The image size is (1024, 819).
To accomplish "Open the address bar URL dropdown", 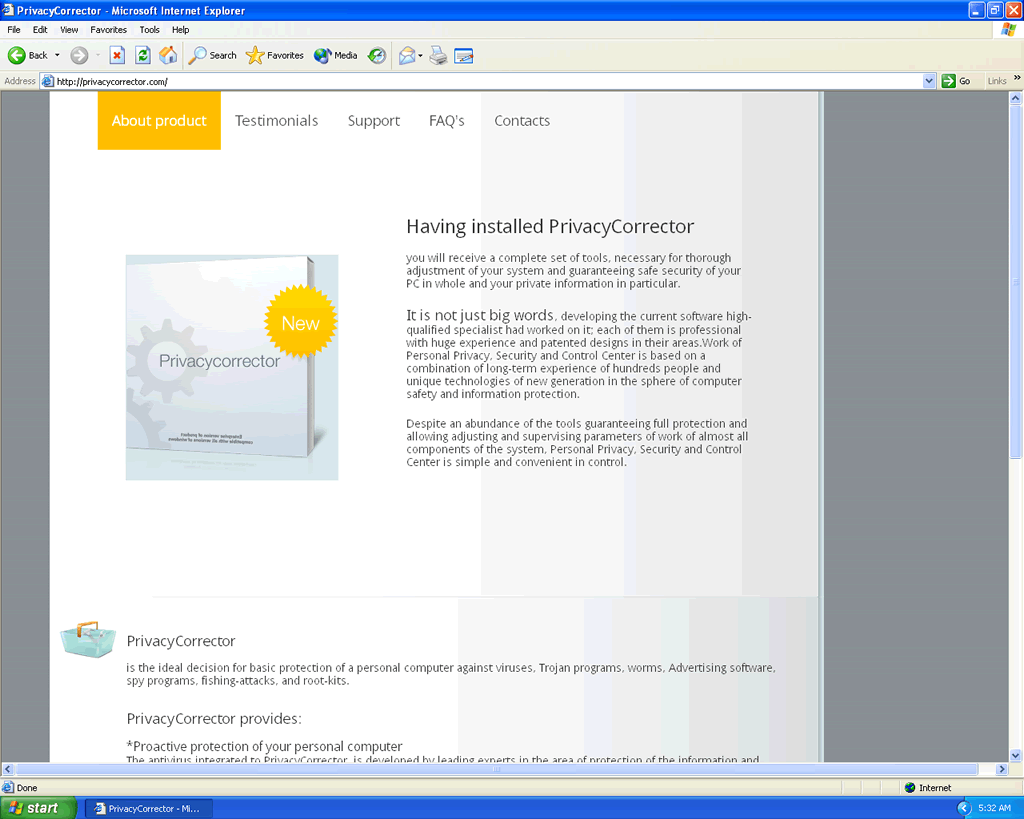I will pyautogui.click(x=929, y=81).
